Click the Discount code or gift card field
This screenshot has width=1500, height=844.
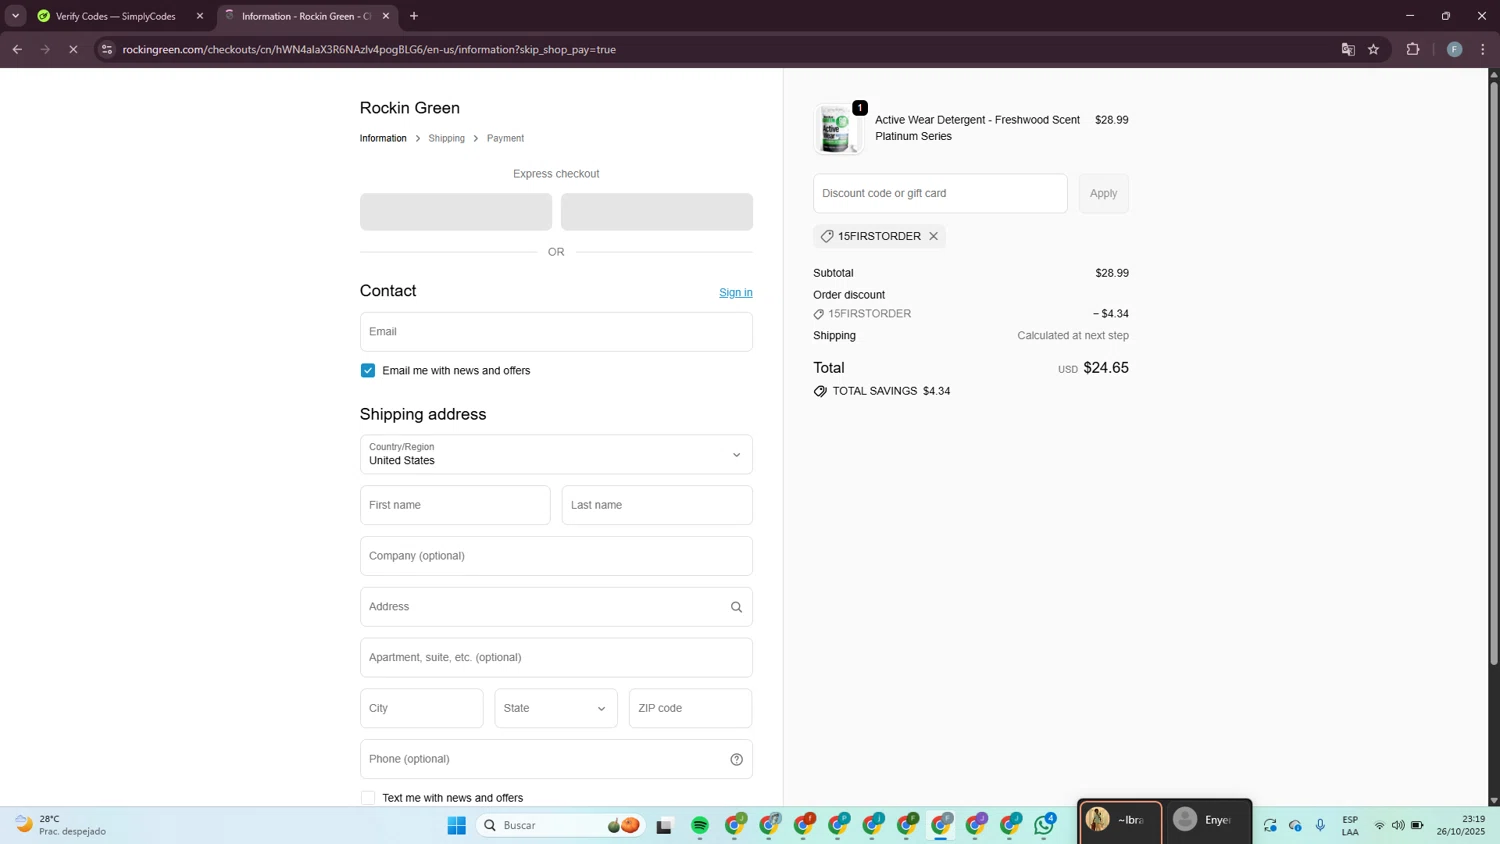(940, 193)
